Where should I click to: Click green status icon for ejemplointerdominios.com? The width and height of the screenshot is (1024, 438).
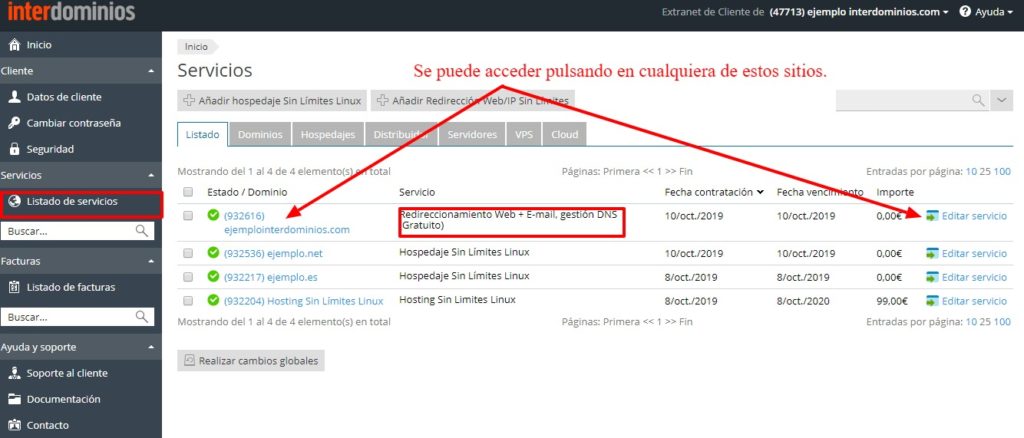213,215
